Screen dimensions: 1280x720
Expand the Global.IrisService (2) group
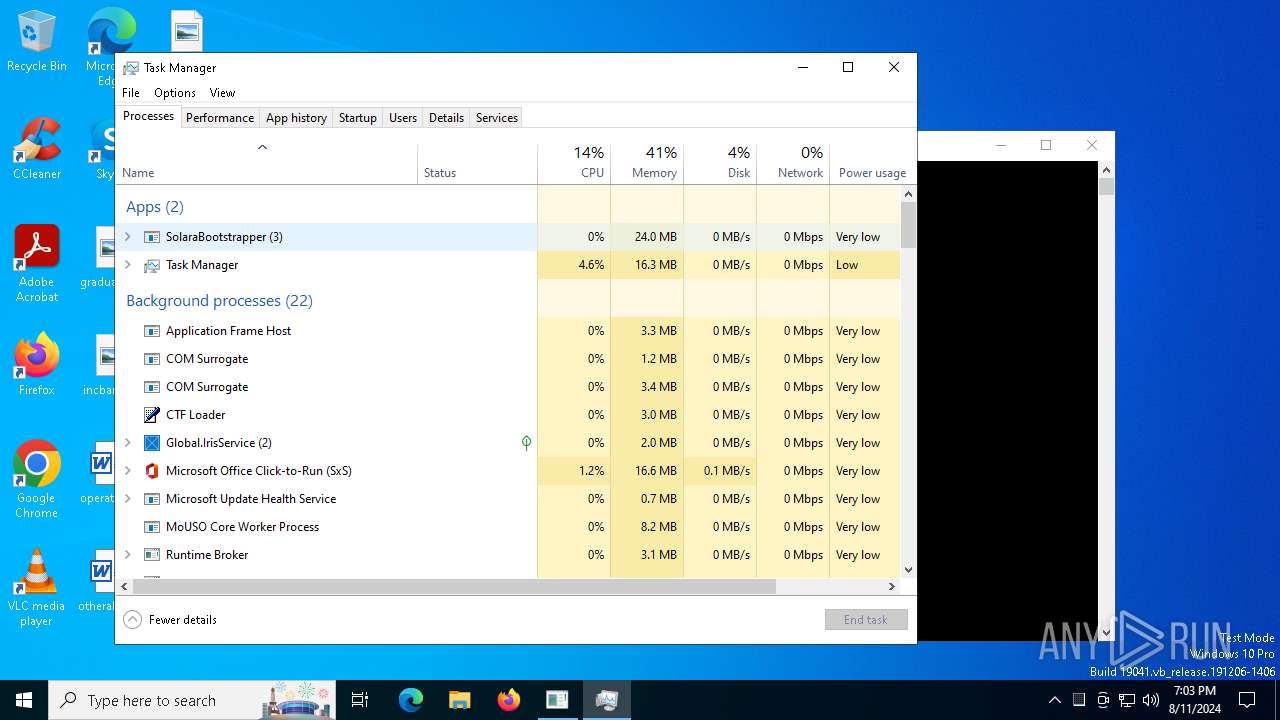(127, 443)
